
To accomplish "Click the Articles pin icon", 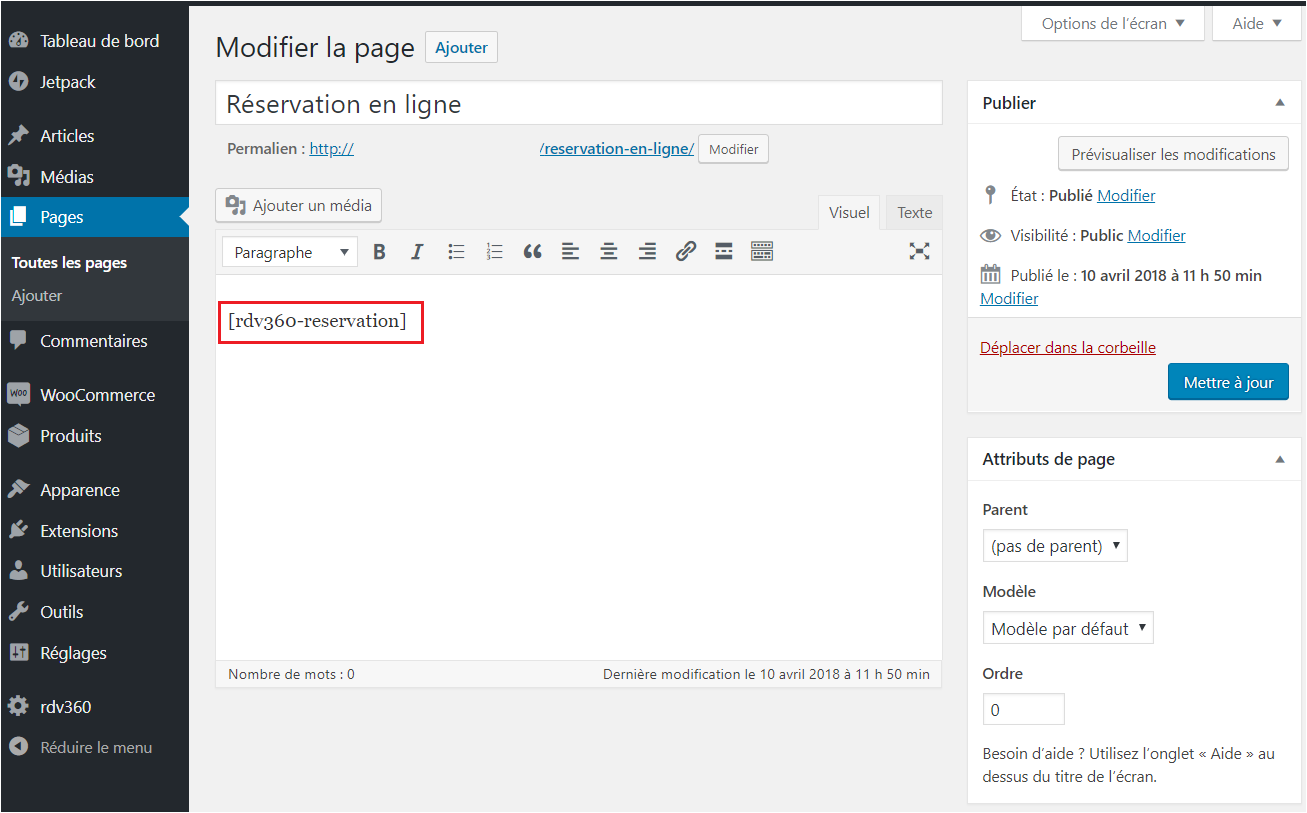I will (x=18, y=136).
